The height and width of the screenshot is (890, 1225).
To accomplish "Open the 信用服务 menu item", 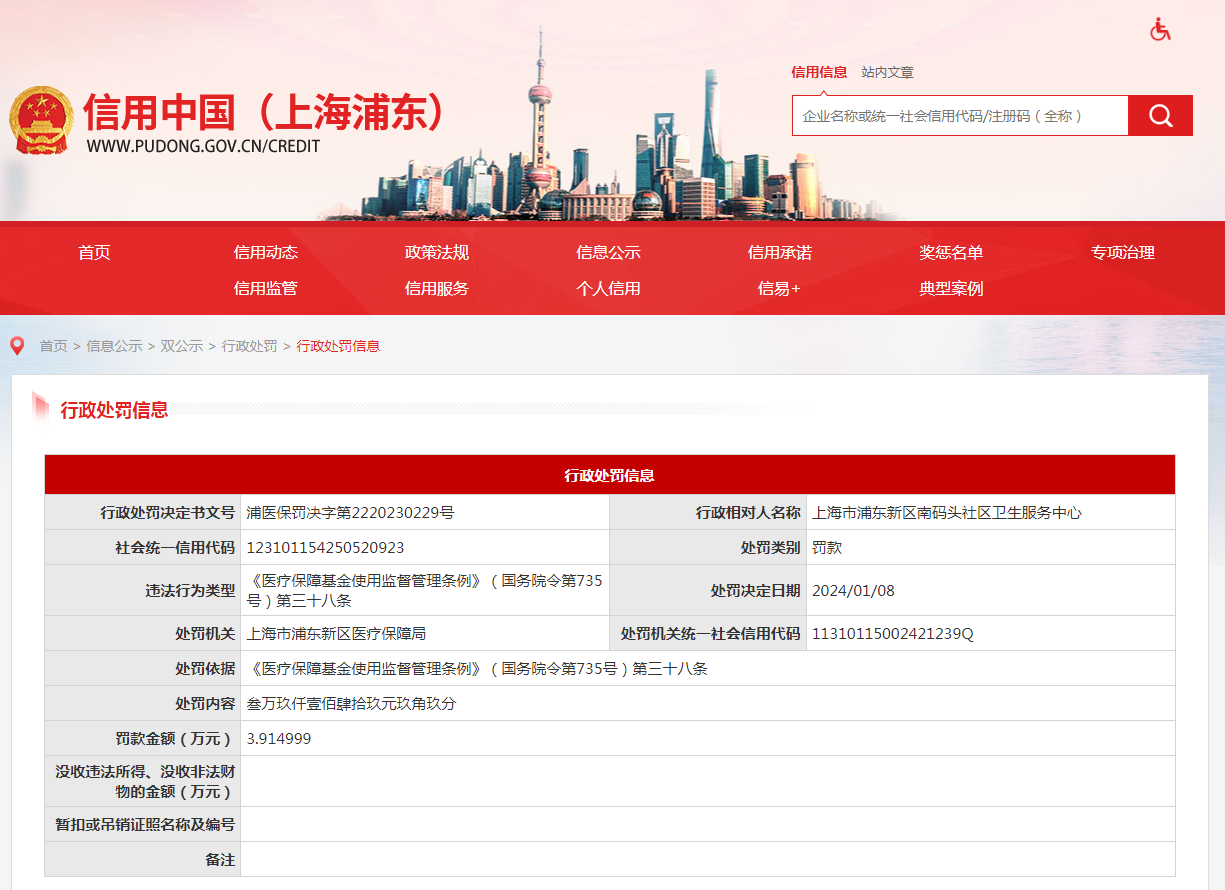I will point(437,289).
